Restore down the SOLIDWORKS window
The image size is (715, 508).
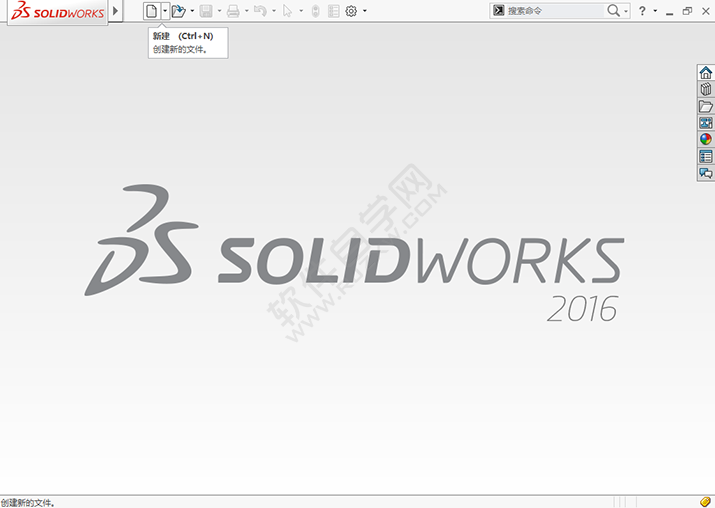click(x=687, y=11)
